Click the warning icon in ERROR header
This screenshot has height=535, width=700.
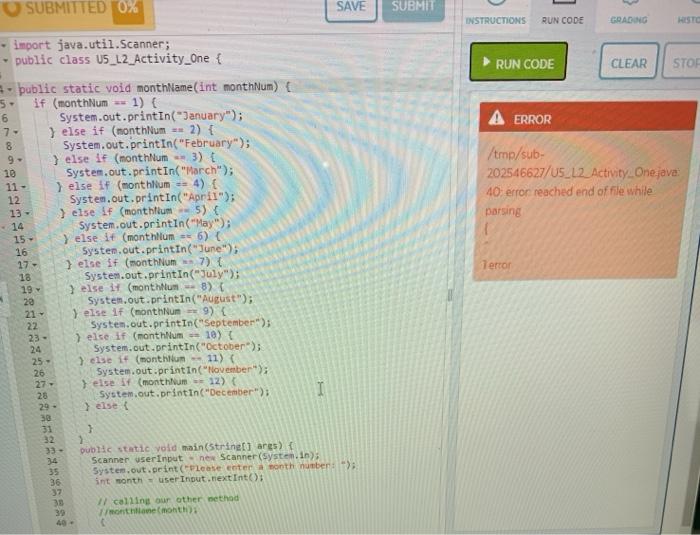(496, 118)
